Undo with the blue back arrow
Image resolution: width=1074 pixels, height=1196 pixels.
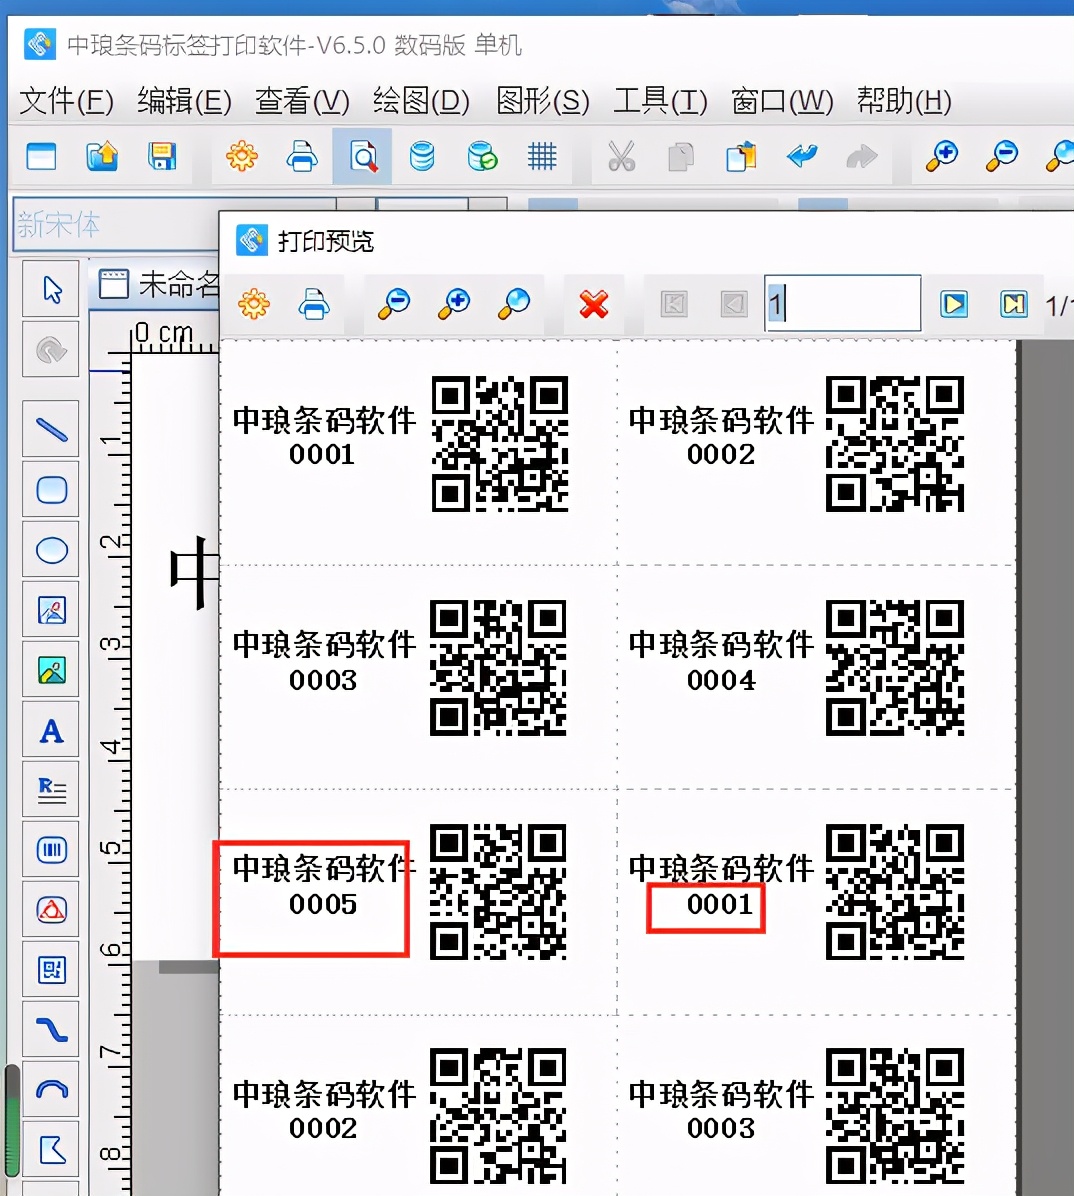(802, 156)
